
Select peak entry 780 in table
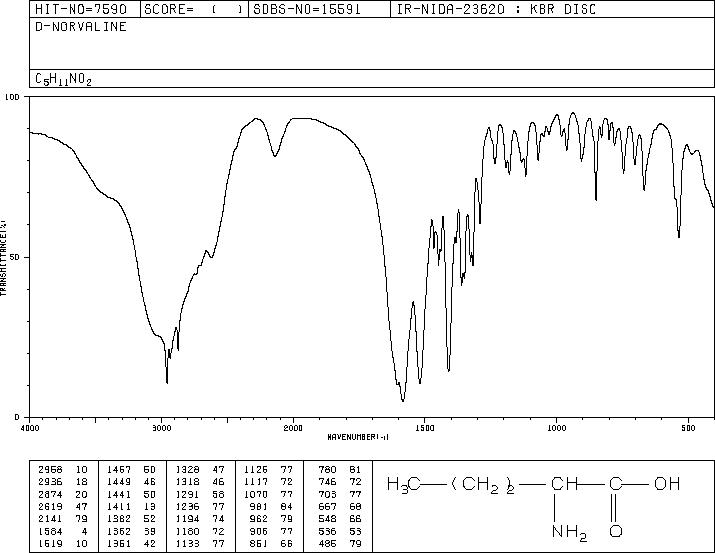(340, 469)
